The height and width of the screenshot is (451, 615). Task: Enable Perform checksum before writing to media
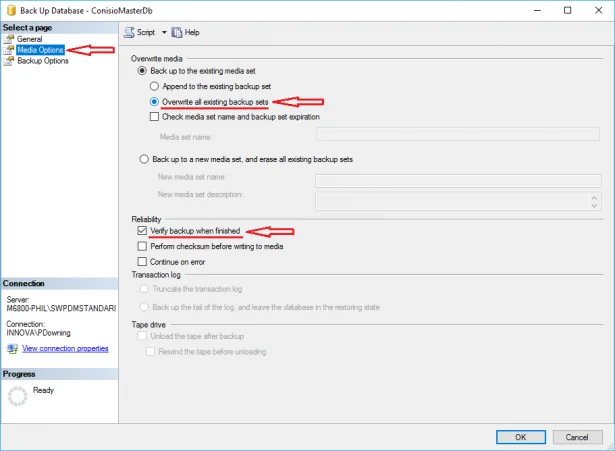[142, 245]
